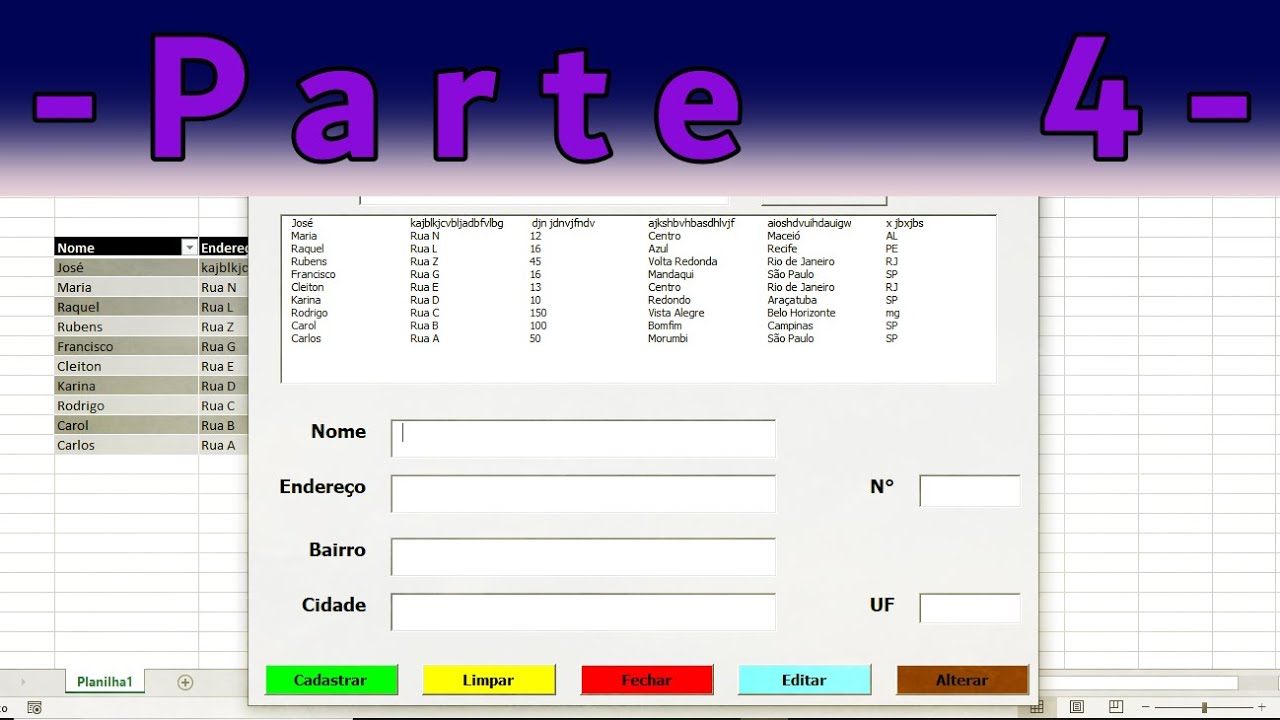Click worksheet cell Rua Z
1280x720 pixels.
pyautogui.click(x=223, y=327)
